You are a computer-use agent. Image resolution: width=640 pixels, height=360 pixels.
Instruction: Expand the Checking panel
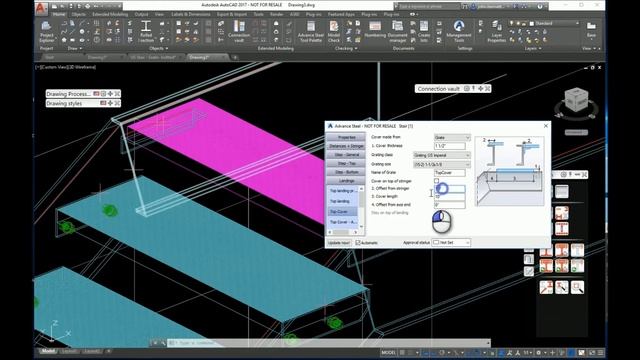[x=346, y=48]
